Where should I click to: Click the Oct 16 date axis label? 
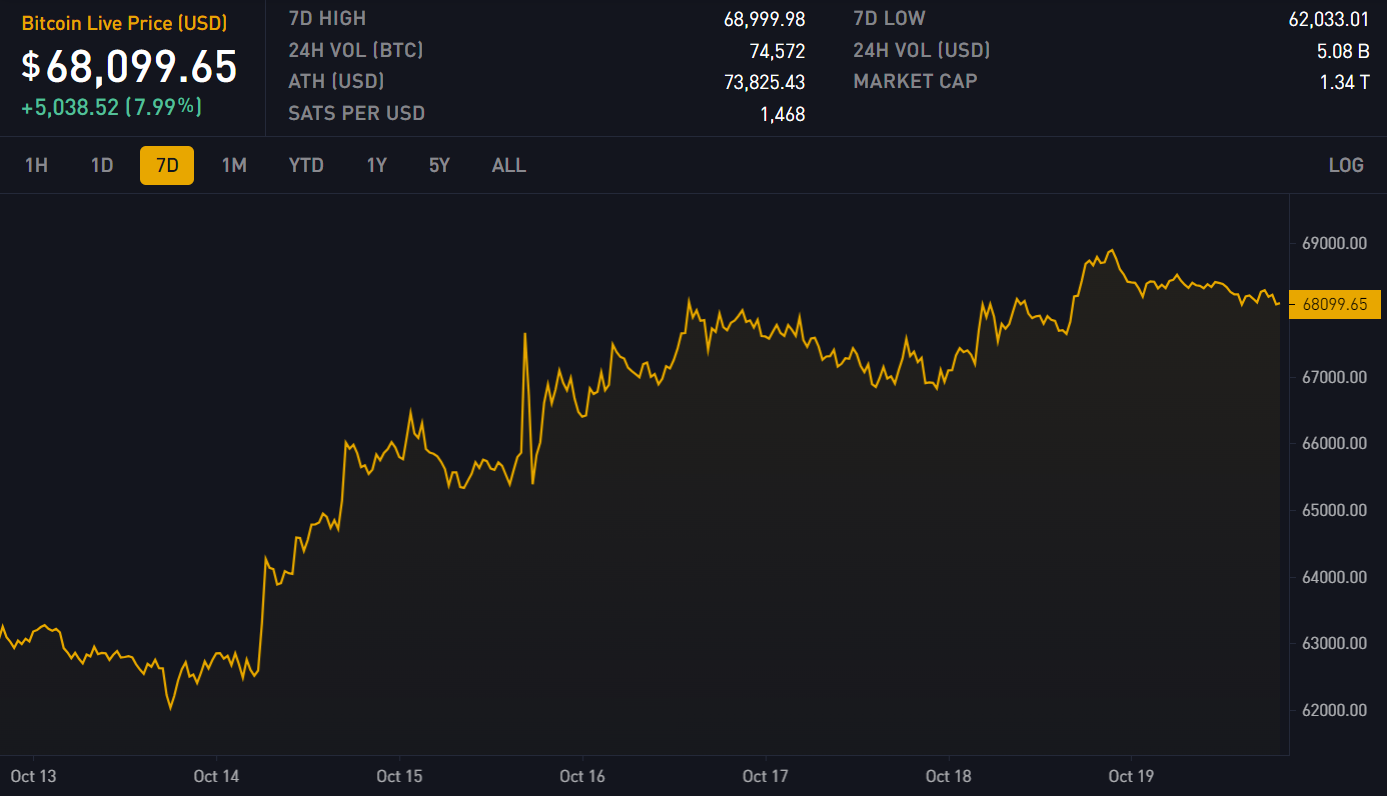[x=582, y=776]
